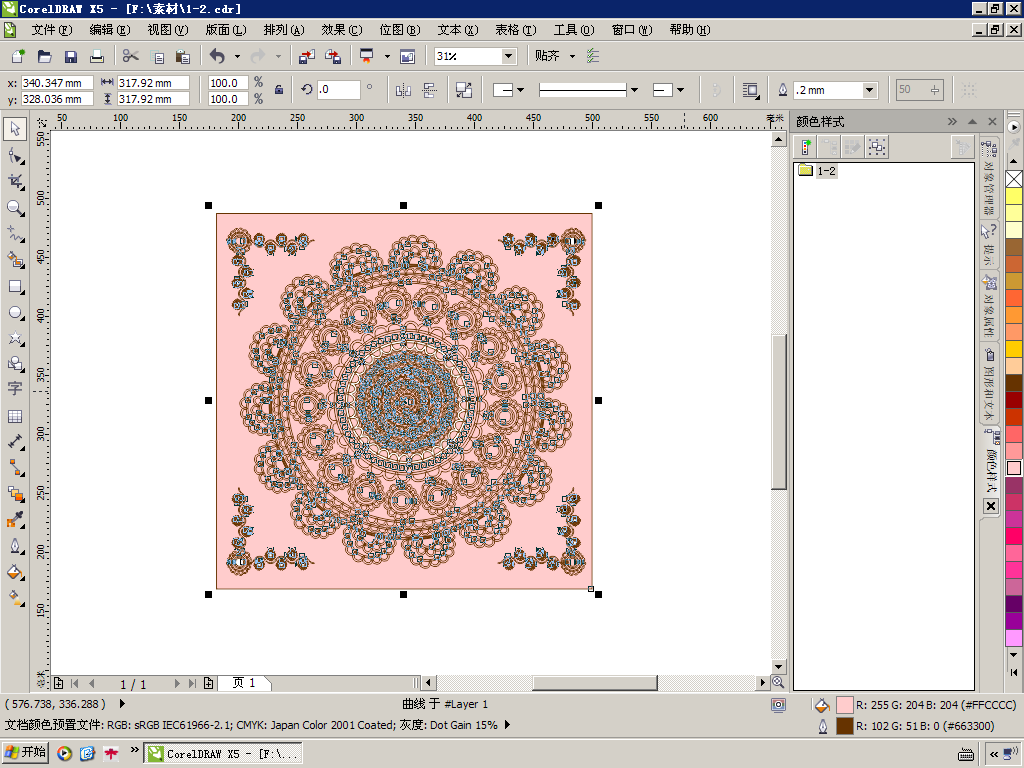
Task: Open the zoom level dropdown
Action: [508, 57]
